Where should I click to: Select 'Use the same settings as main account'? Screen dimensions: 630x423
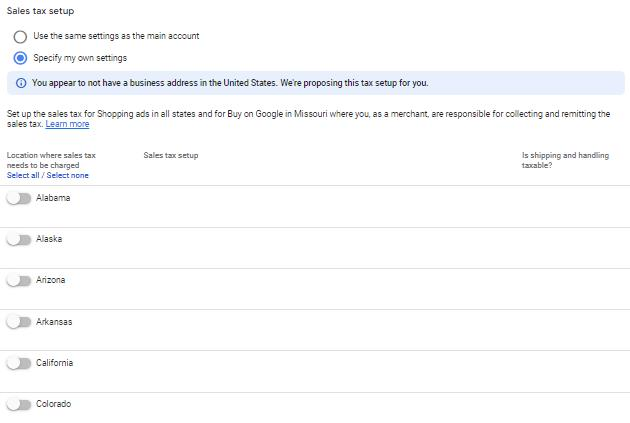coord(20,36)
